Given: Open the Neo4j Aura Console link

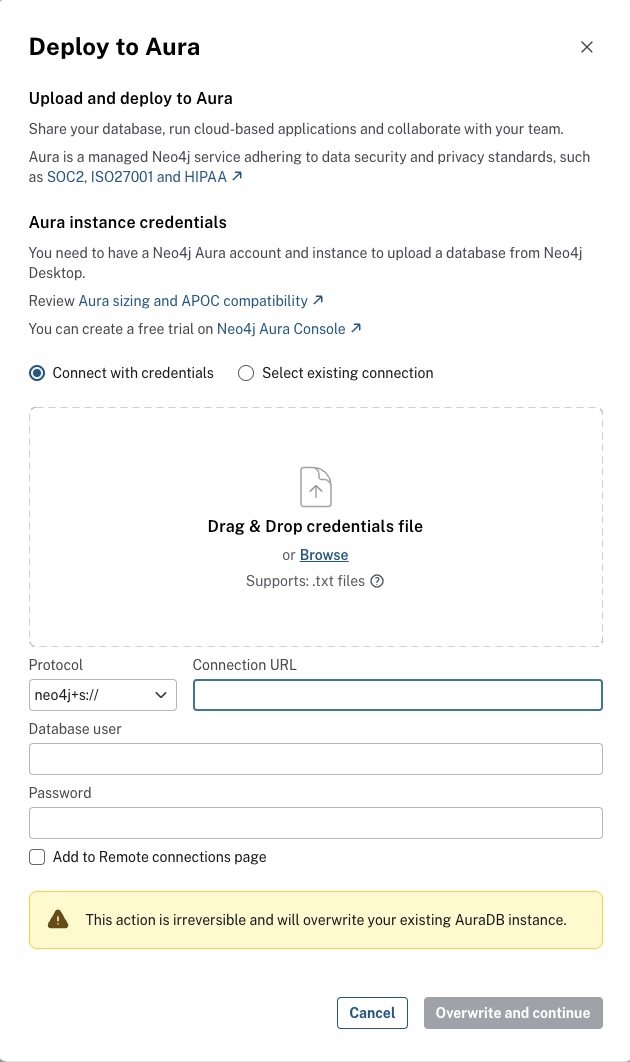Looking at the screenshot, I should [x=282, y=328].
